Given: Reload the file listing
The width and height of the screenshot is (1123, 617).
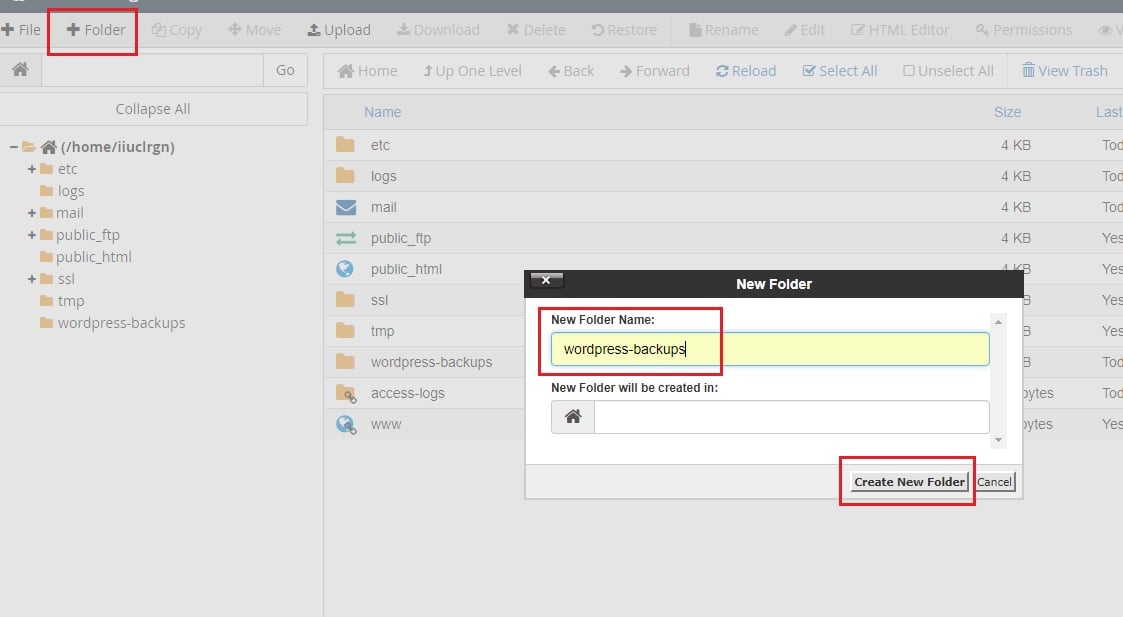Looking at the screenshot, I should tap(746, 70).
